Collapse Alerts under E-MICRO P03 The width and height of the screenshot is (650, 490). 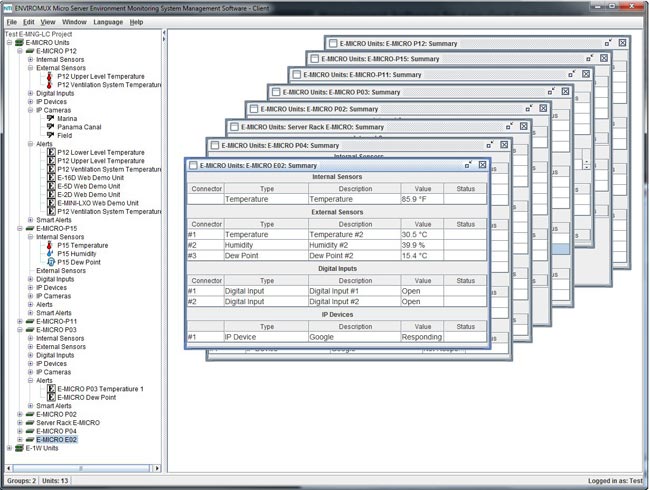pyautogui.click(x=30, y=381)
